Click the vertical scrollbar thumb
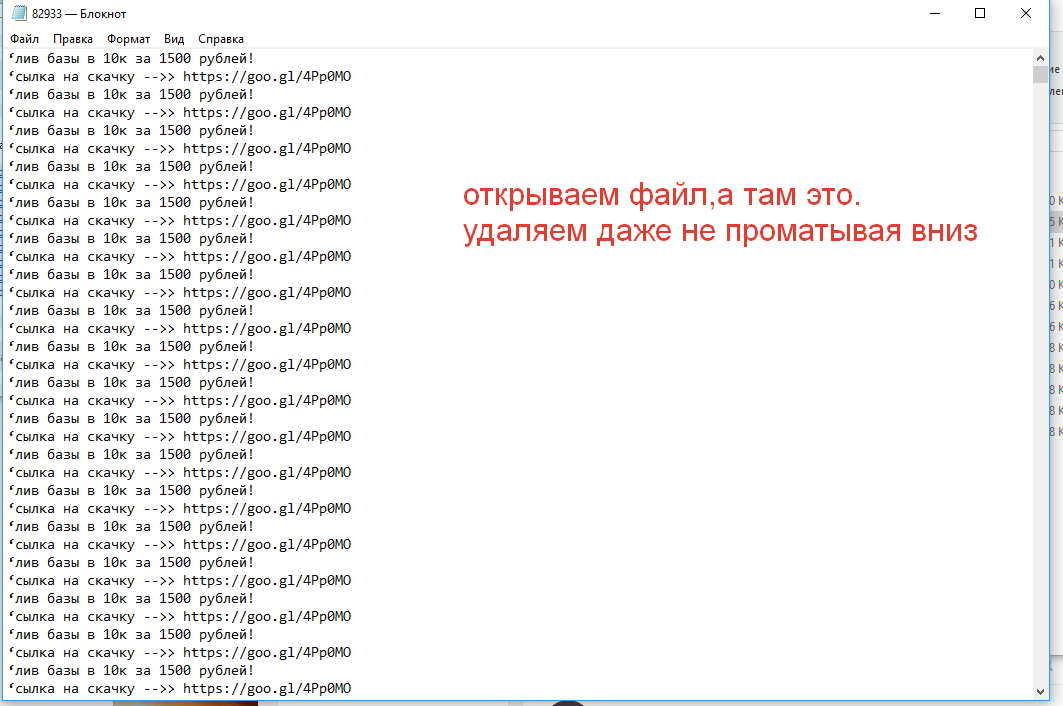 tap(1040, 75)
